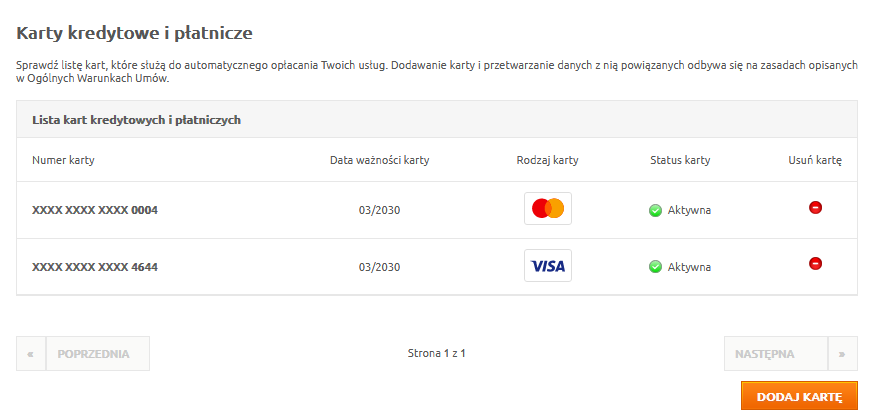Click green active status icon for Mastercard
The image size is (874, 420).
tap(656, 211)
